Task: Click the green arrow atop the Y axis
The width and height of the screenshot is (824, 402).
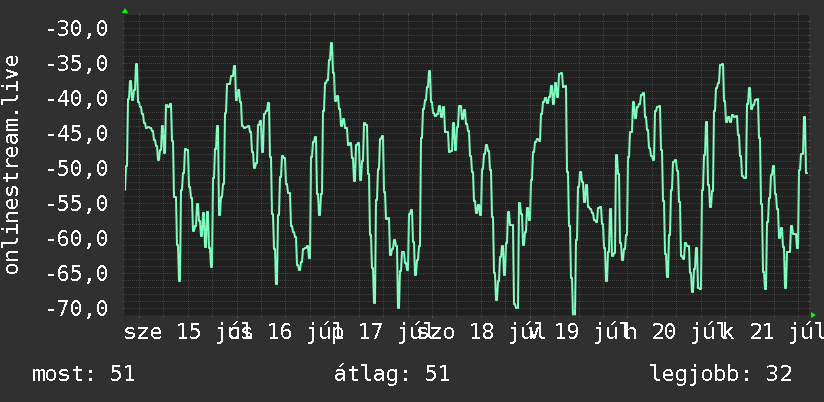Action: tap(125, 11)
